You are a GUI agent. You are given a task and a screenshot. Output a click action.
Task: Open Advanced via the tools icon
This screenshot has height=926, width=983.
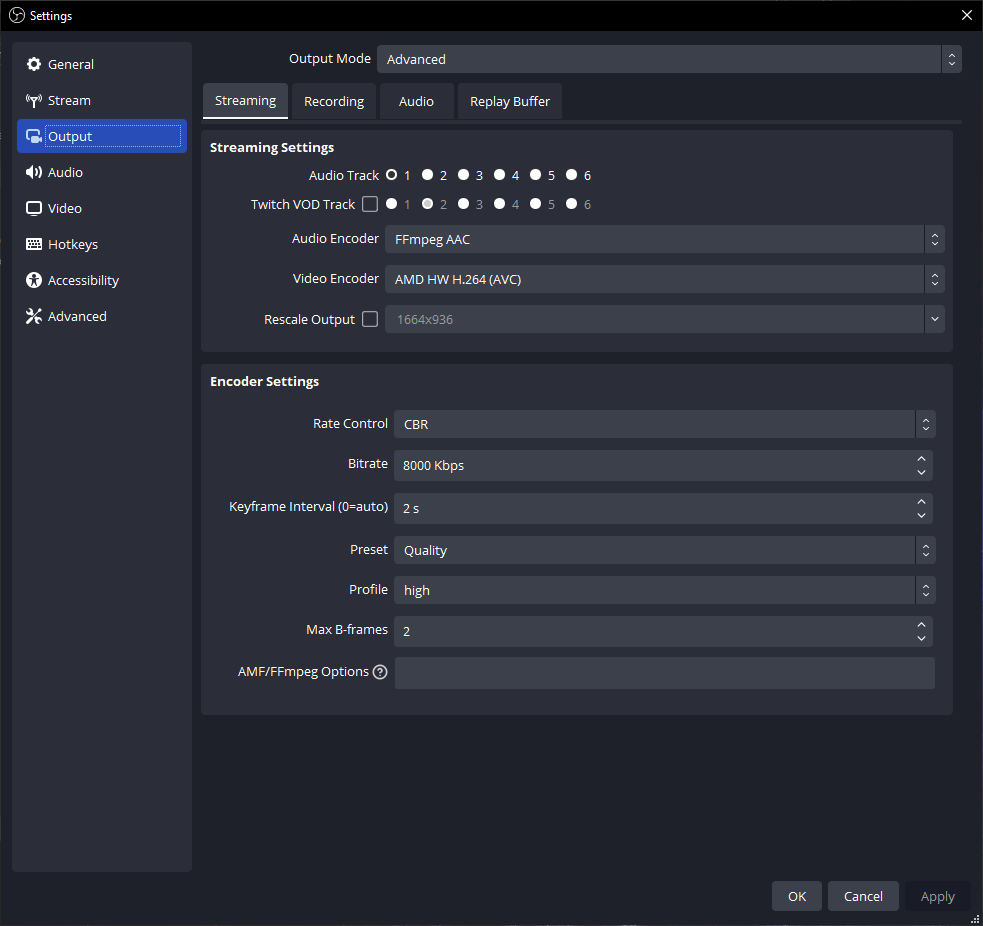pyautogui.click(x=34, y=316)
